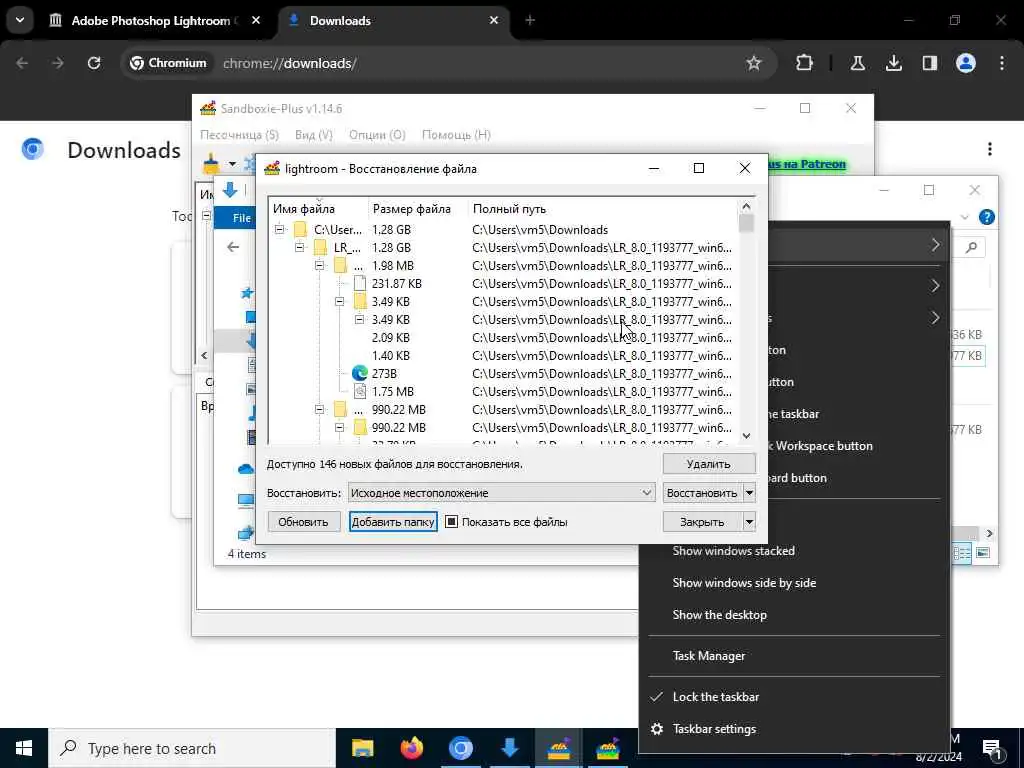Open the Downloads page three-dot menu
This screenshot has width=1024, height=768.
tap(990, 149)
